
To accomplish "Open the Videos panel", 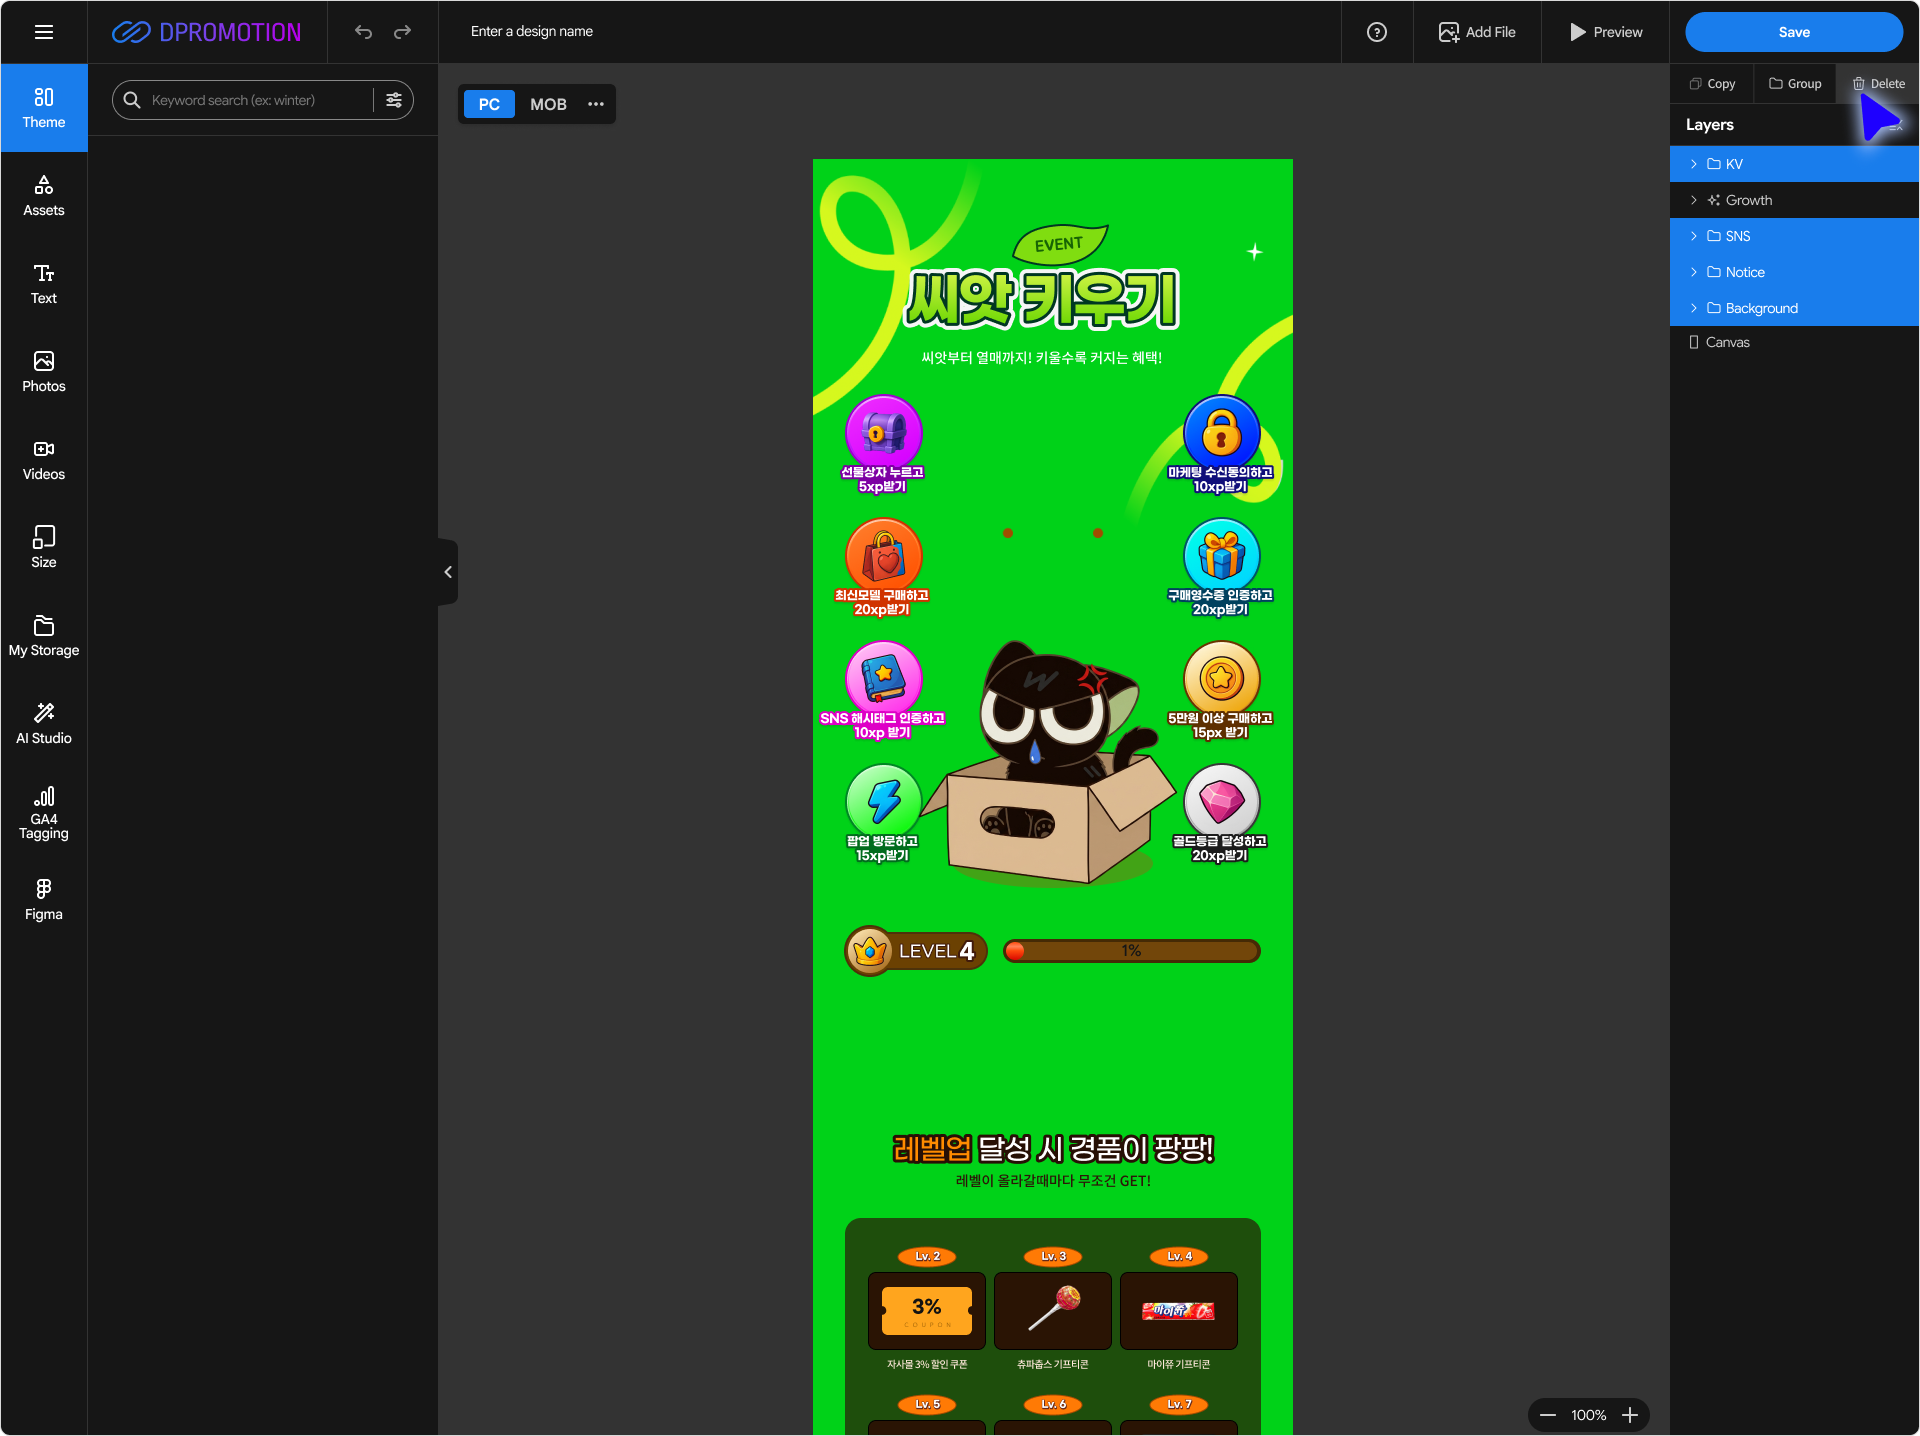I will click(x=44, y=460).
